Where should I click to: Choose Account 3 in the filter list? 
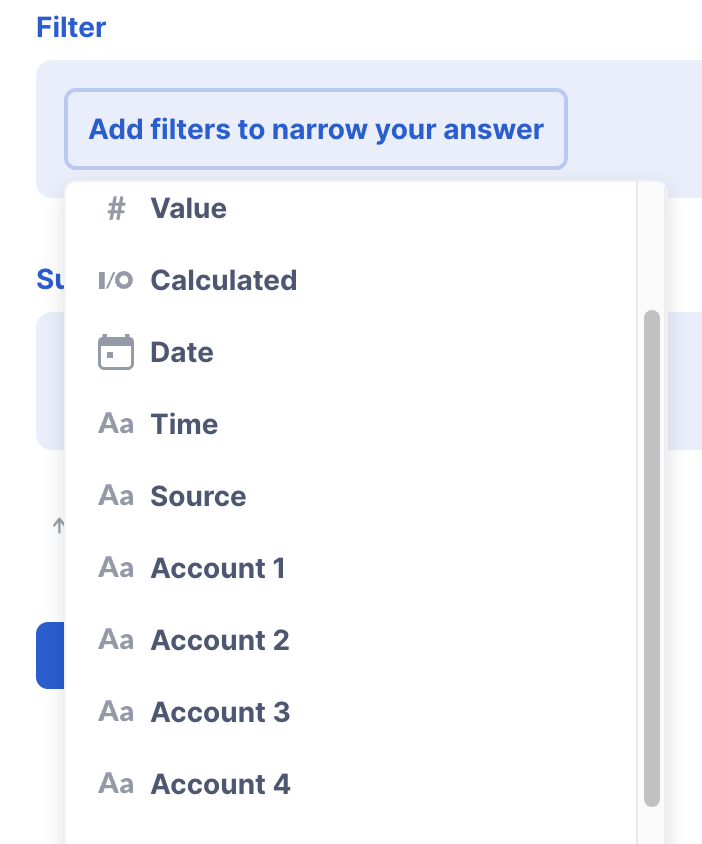[351, 712]
